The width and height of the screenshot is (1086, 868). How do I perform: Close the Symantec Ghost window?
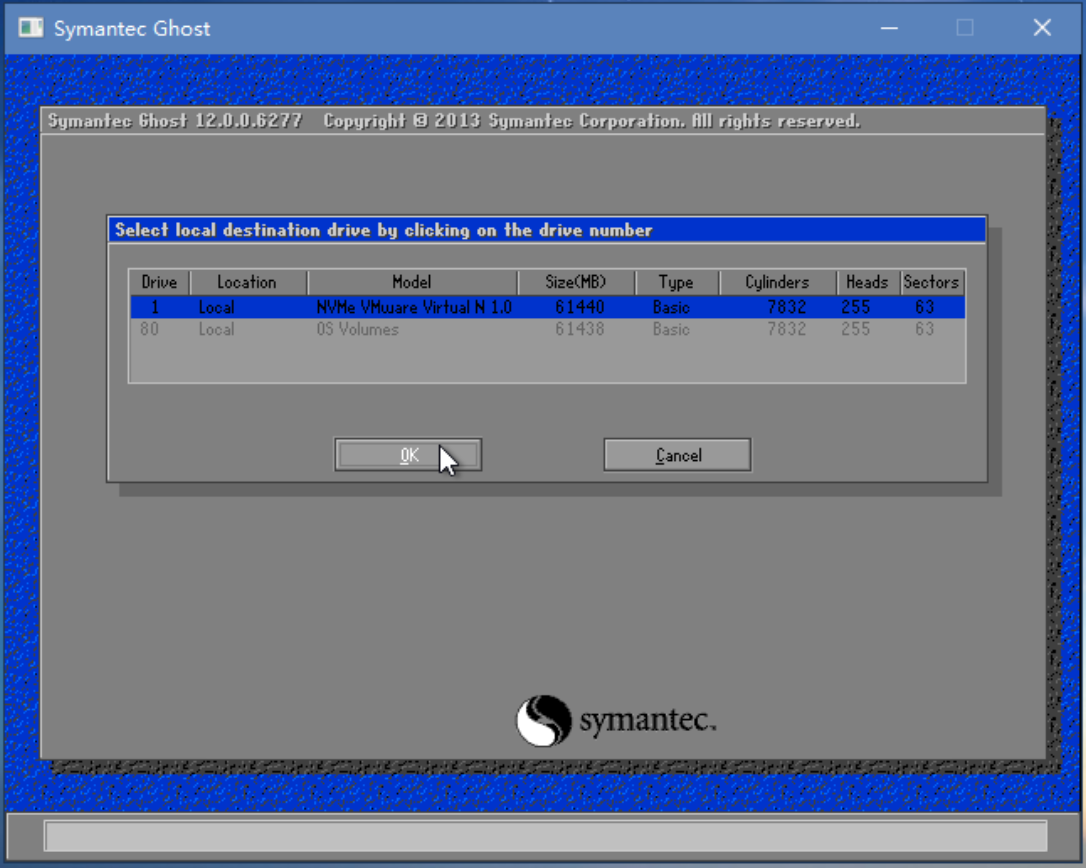[1042, 28]
